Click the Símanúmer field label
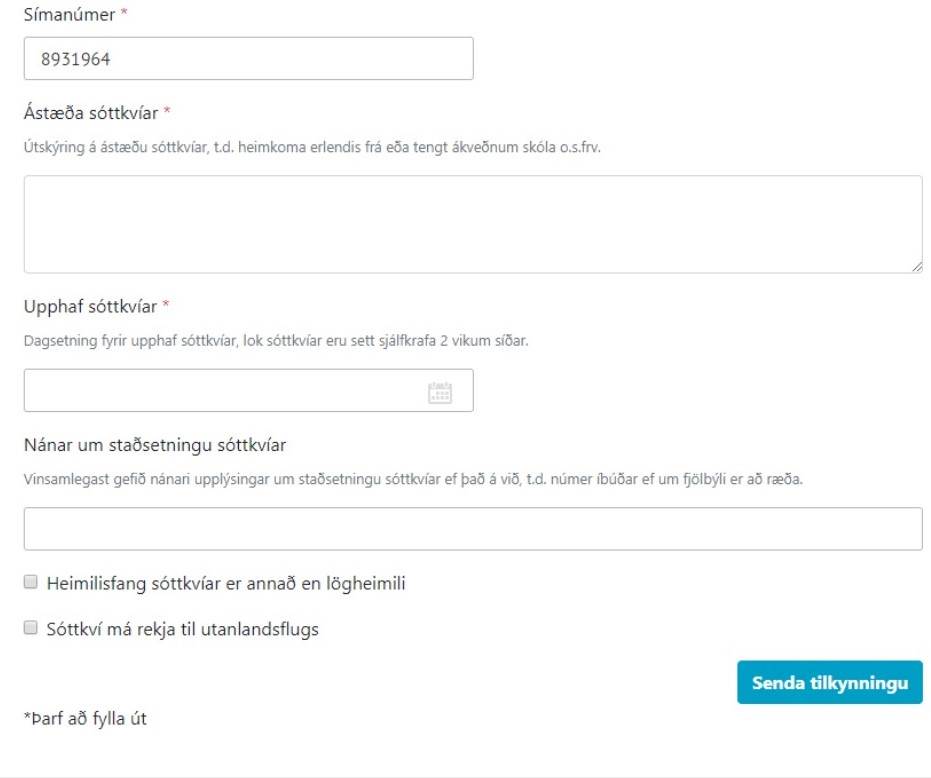This screenshot has width=931, height=778. 69,14
